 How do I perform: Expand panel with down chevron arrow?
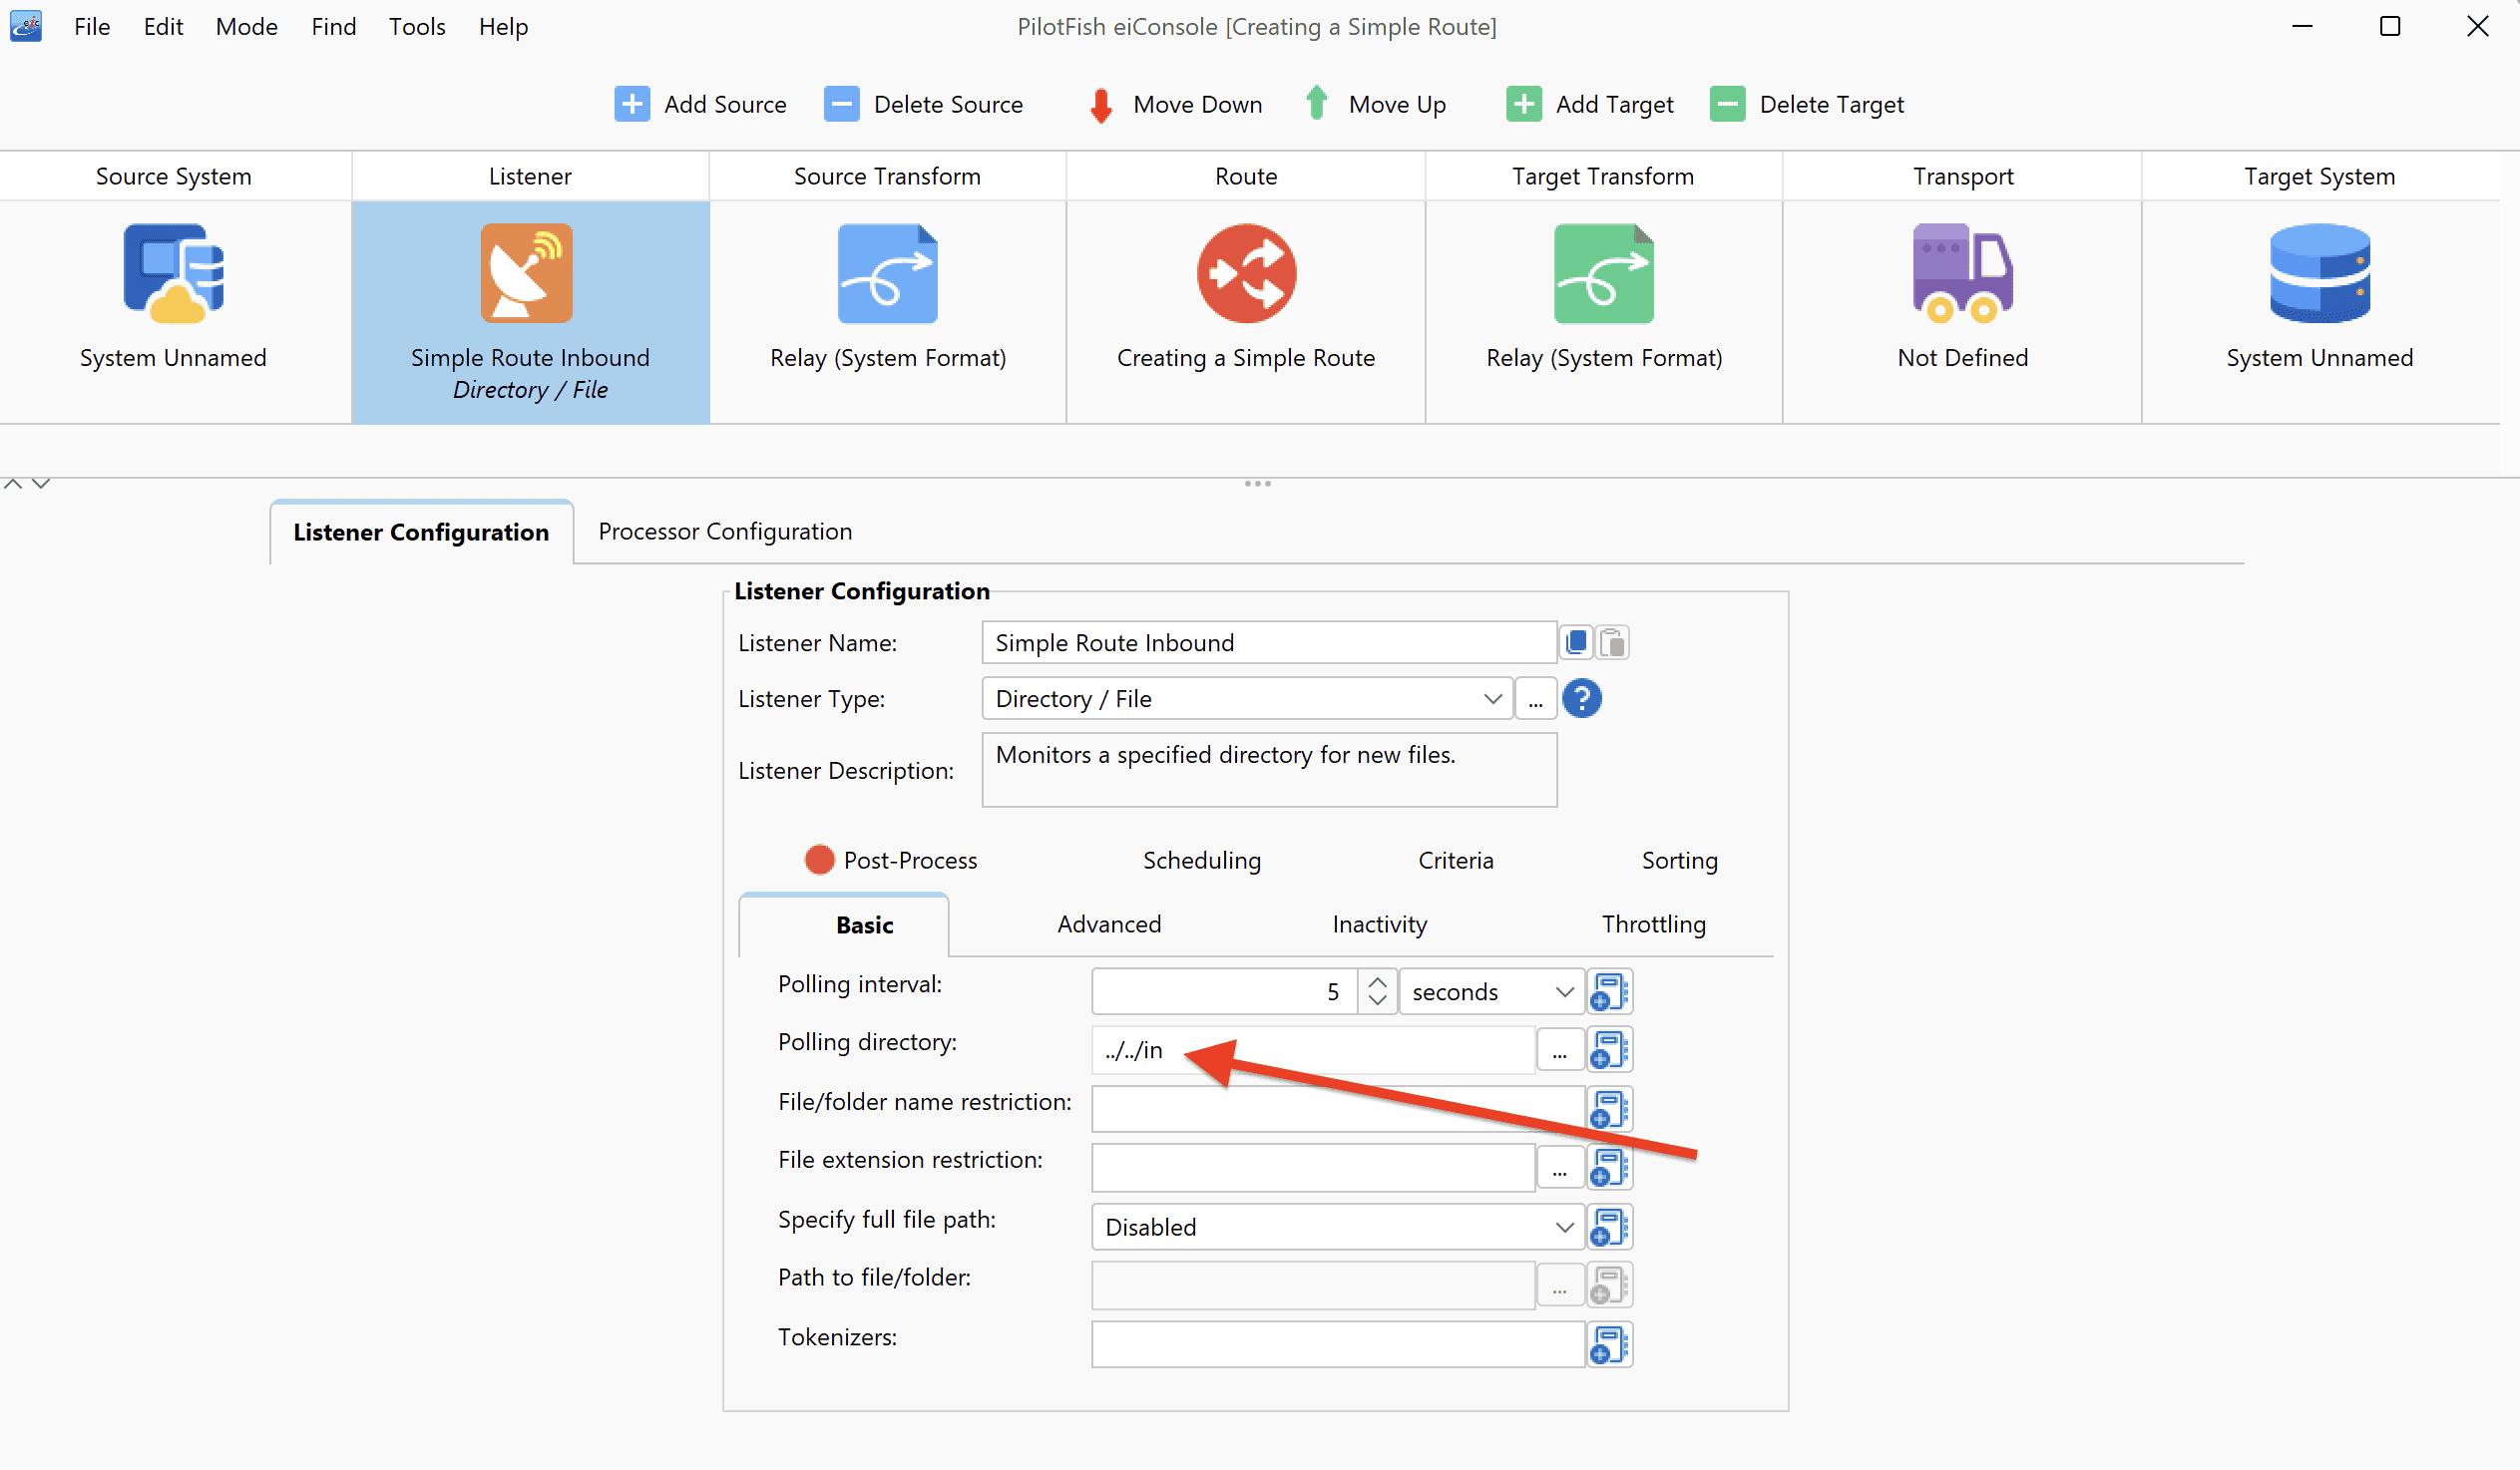(41, 484)
